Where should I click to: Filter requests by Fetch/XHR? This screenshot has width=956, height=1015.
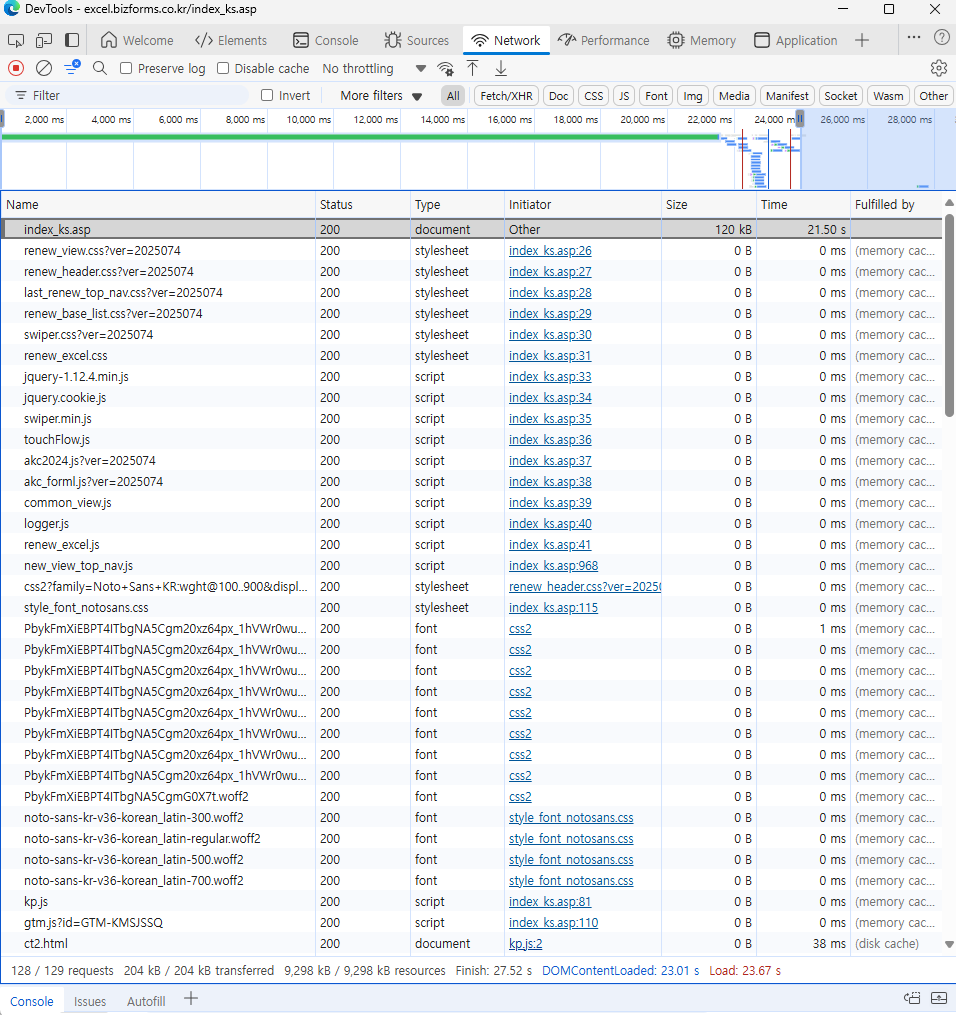pyautogui.click(x=506, y=96)
